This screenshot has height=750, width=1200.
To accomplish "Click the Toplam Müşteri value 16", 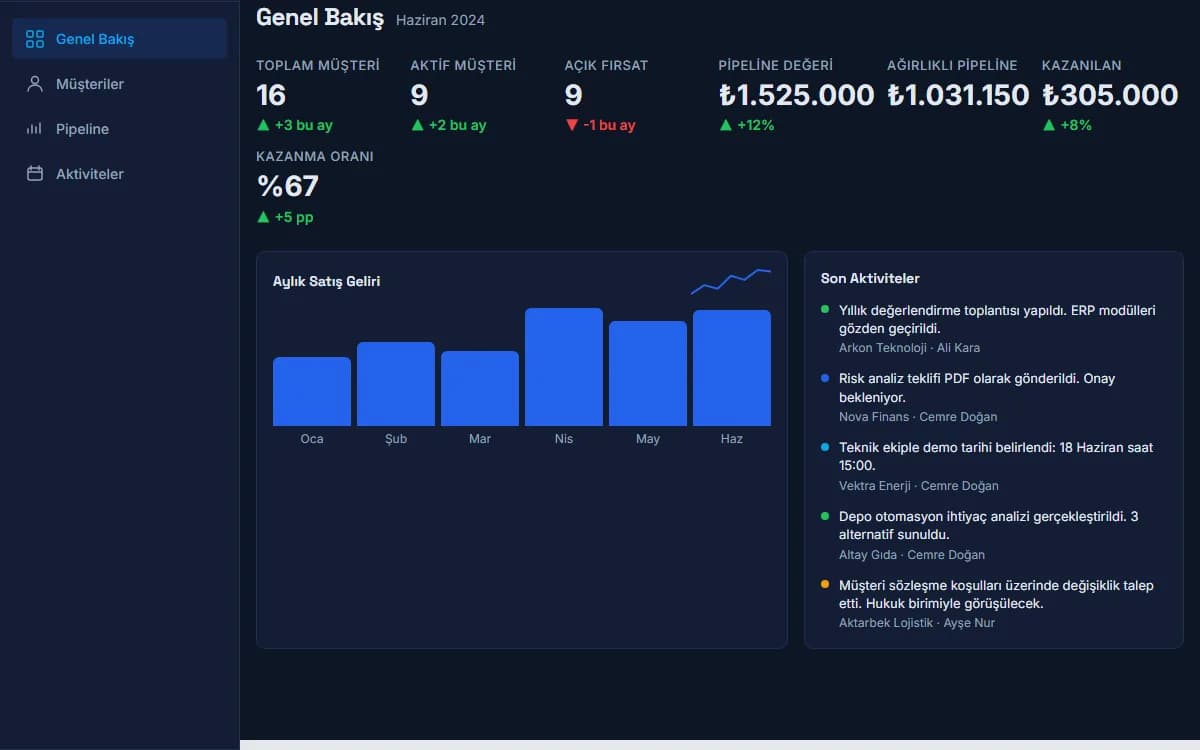I will pyautogui.click(x=271, y=95).
